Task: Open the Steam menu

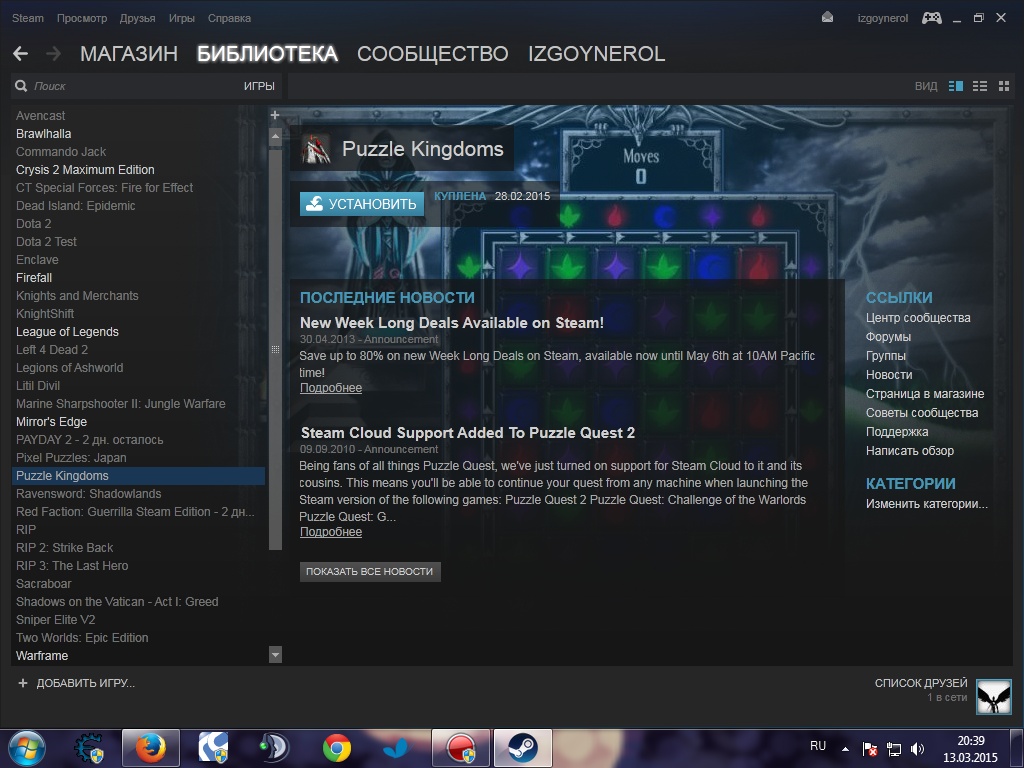Action: (x=27, y=18)
